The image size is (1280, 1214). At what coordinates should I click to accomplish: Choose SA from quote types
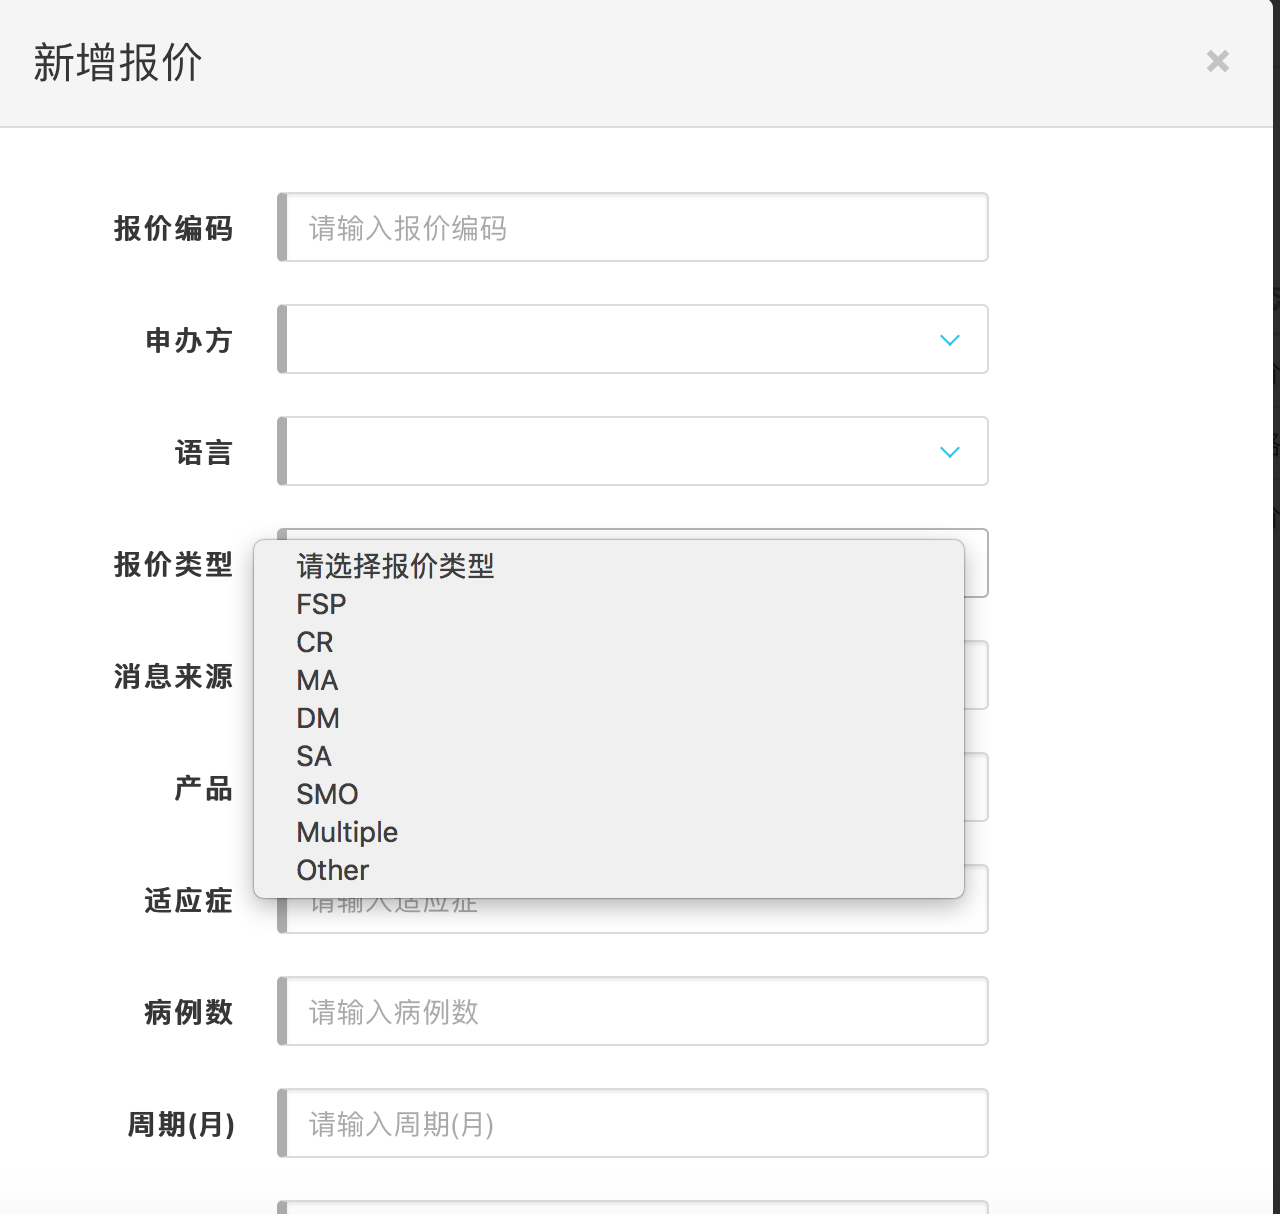click(x=314, y=757)
